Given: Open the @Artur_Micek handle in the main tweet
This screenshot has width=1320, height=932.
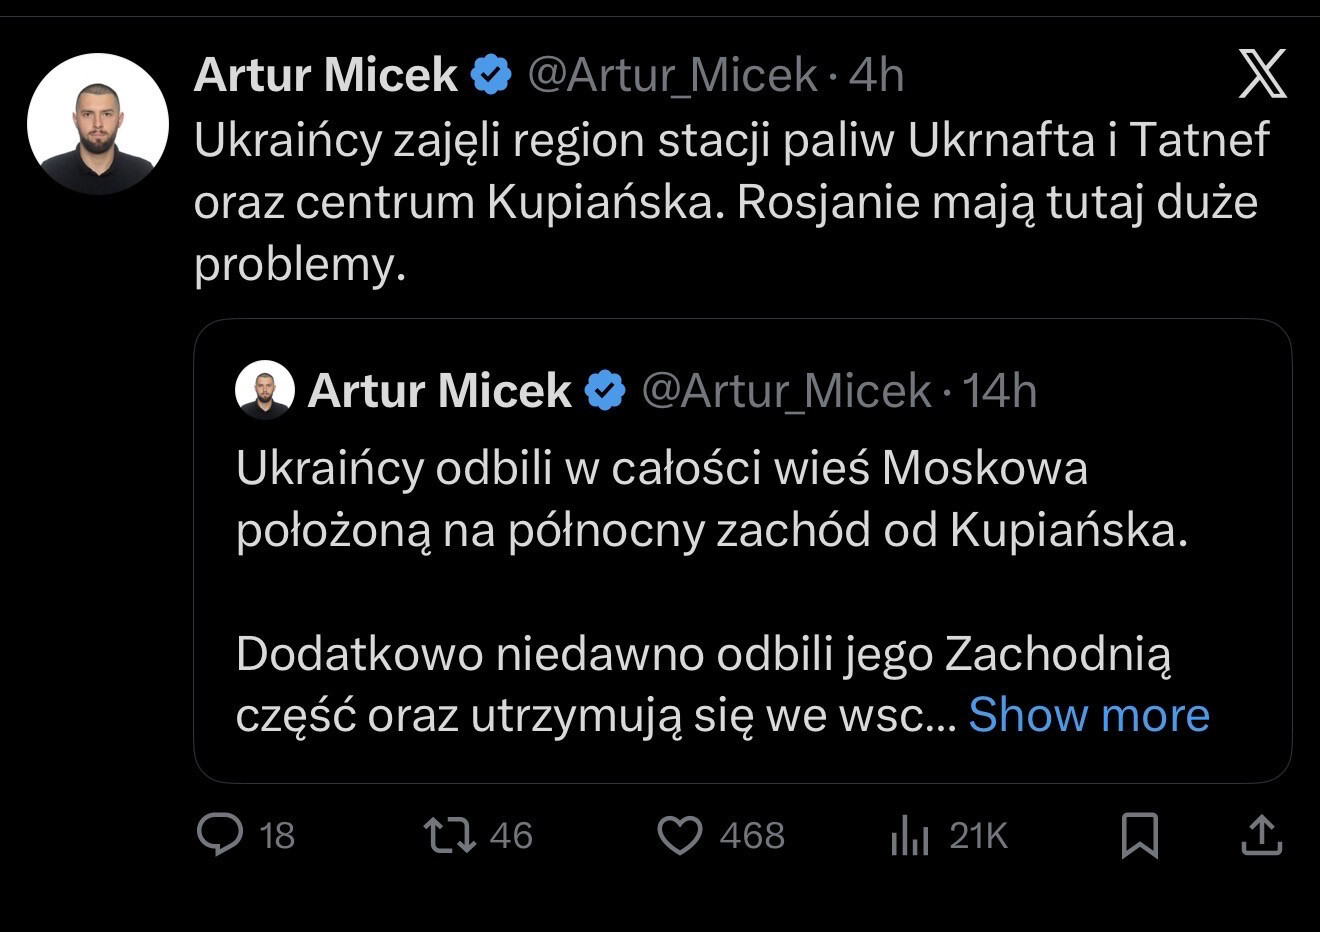Looking at the screenshot, I should [672, 75].
